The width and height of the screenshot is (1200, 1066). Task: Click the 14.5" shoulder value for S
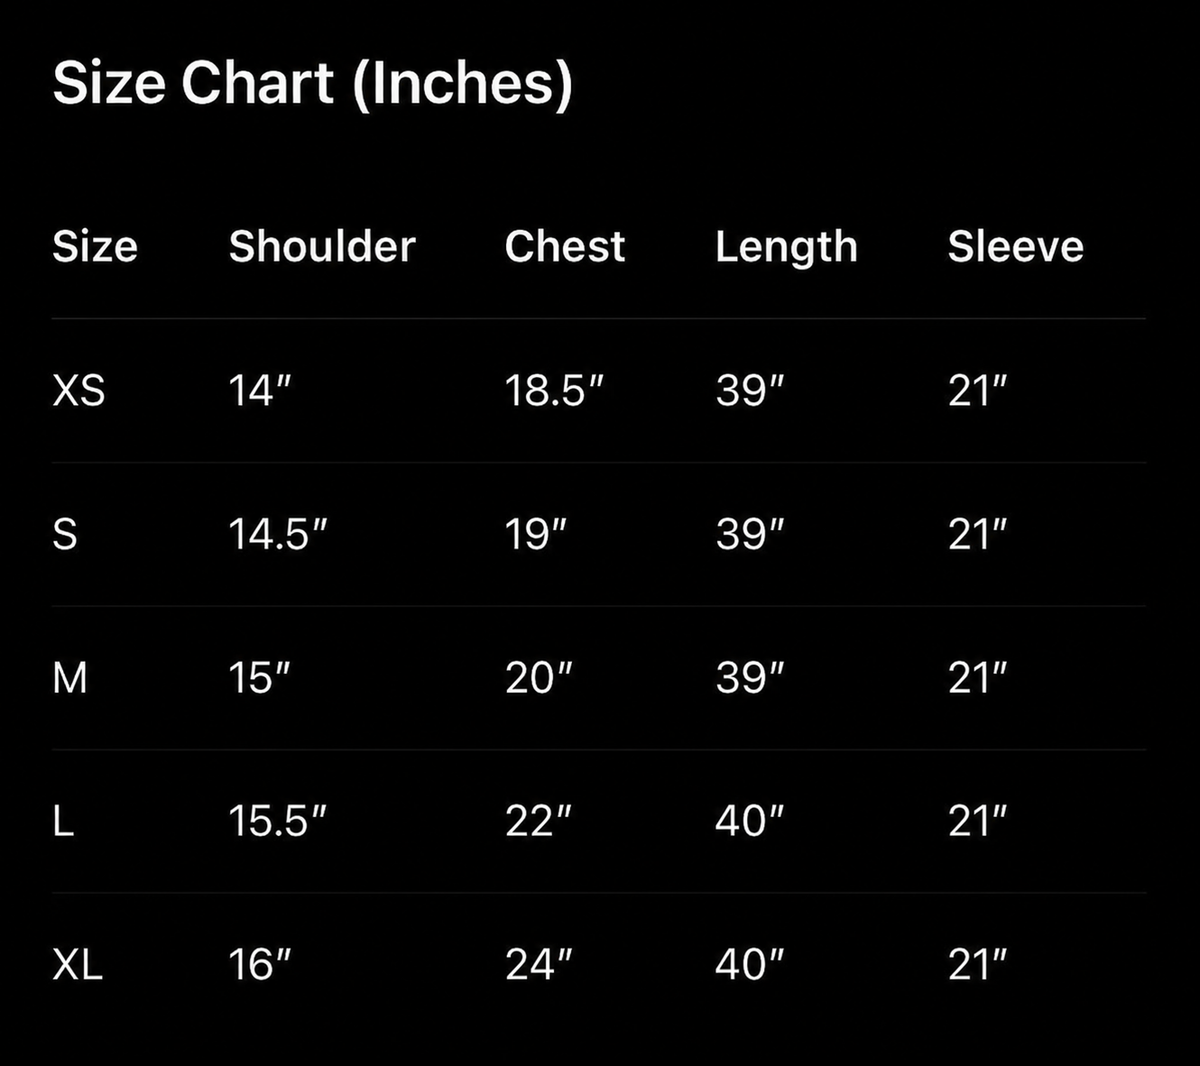278,534
